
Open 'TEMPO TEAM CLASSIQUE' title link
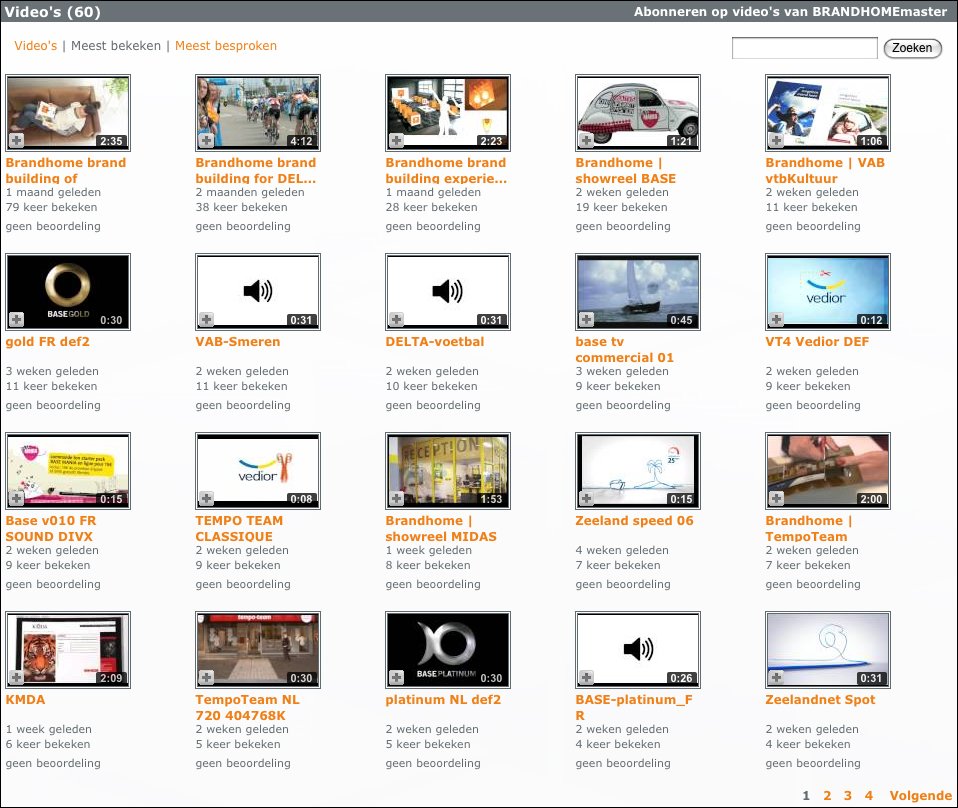[x=239, y=529]
